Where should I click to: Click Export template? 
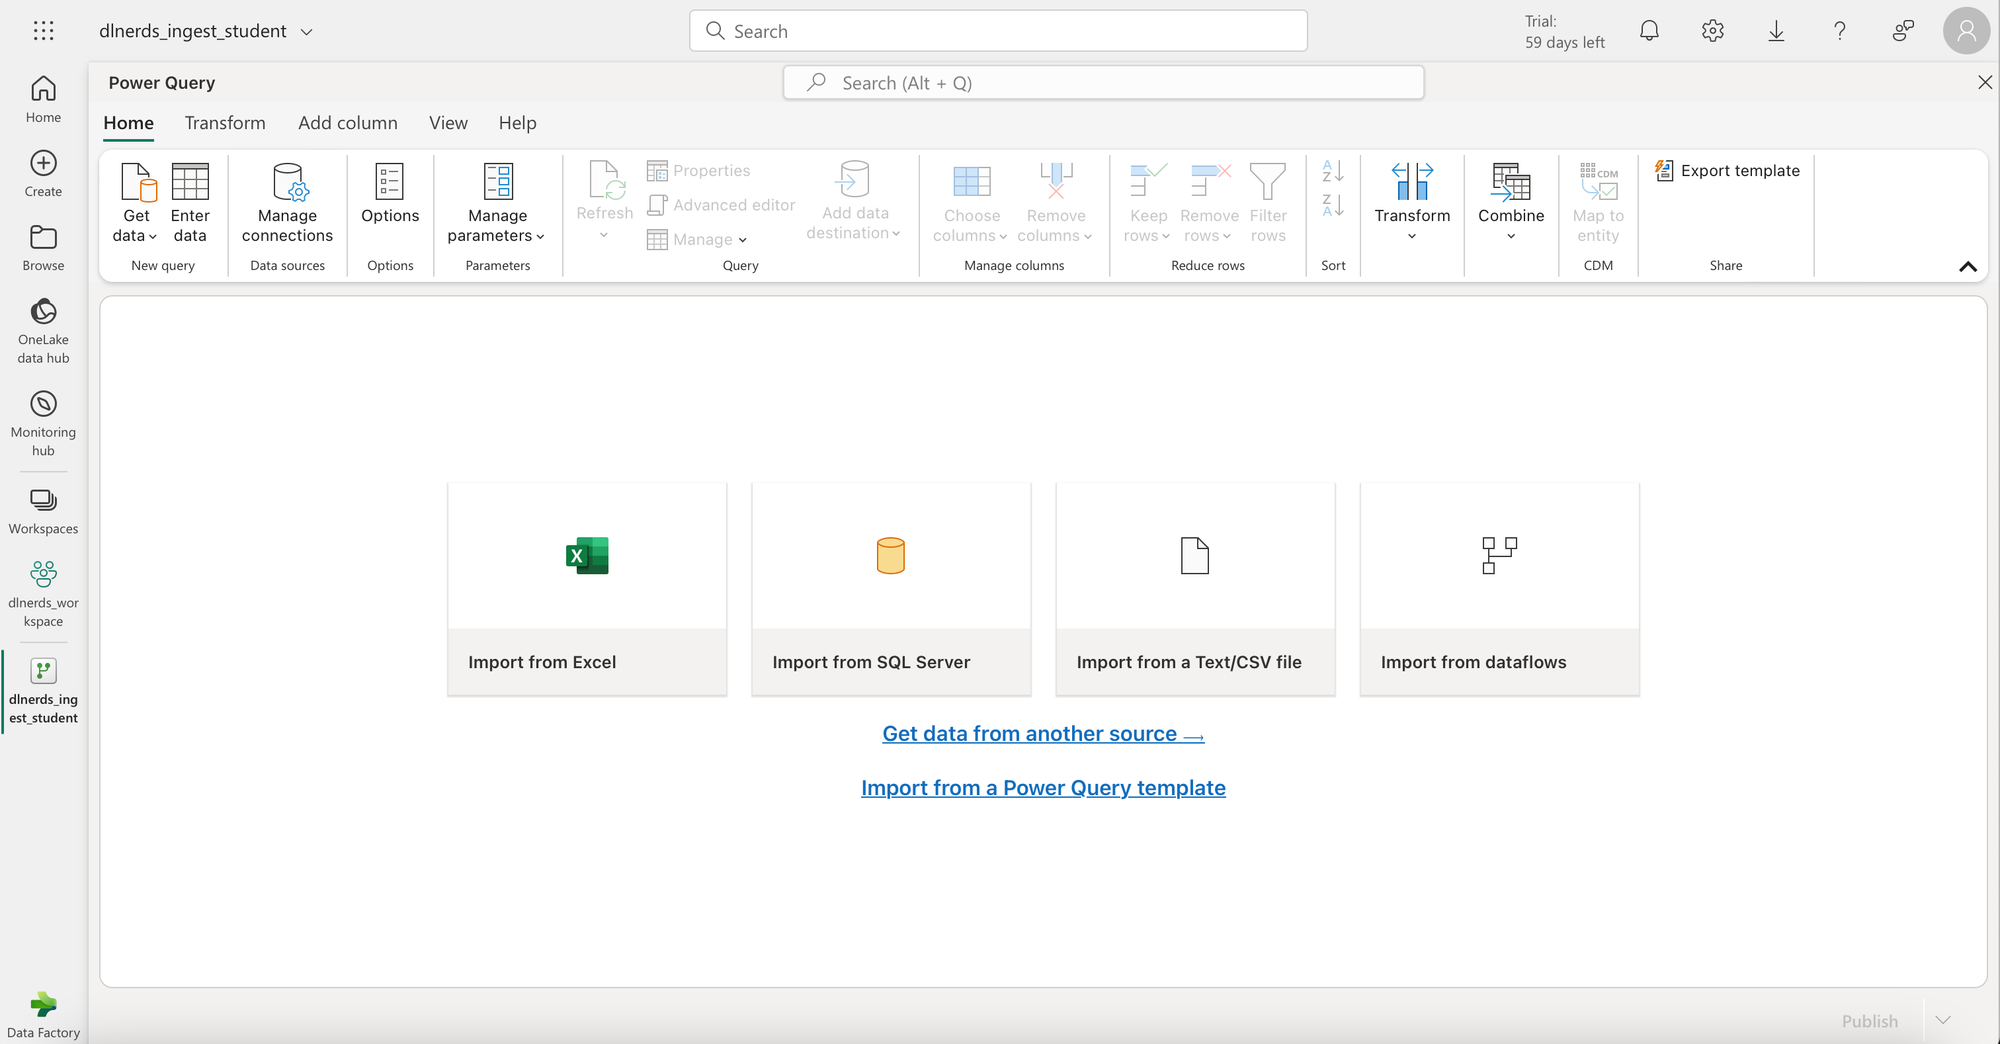1727,171
